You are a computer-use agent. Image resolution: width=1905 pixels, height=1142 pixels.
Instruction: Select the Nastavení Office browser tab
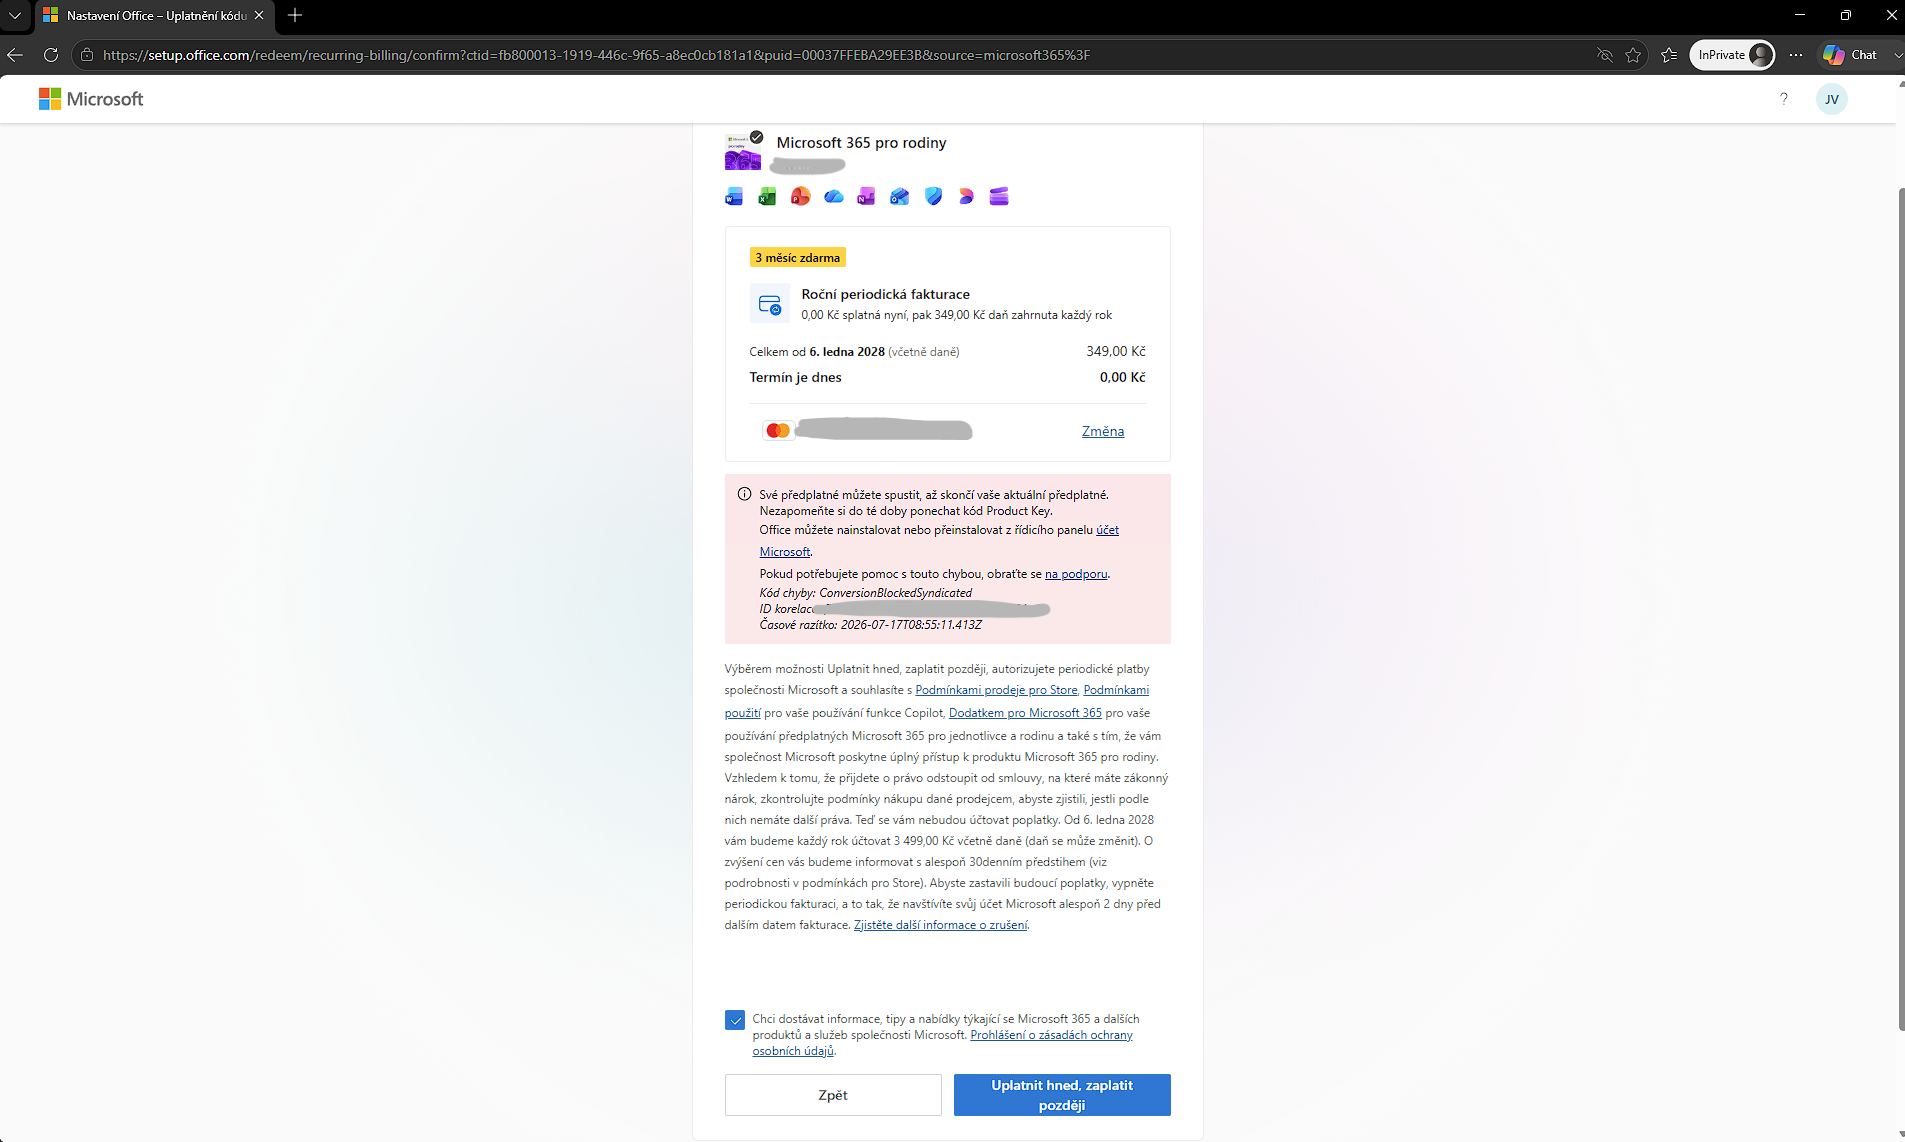click(154, 15)
